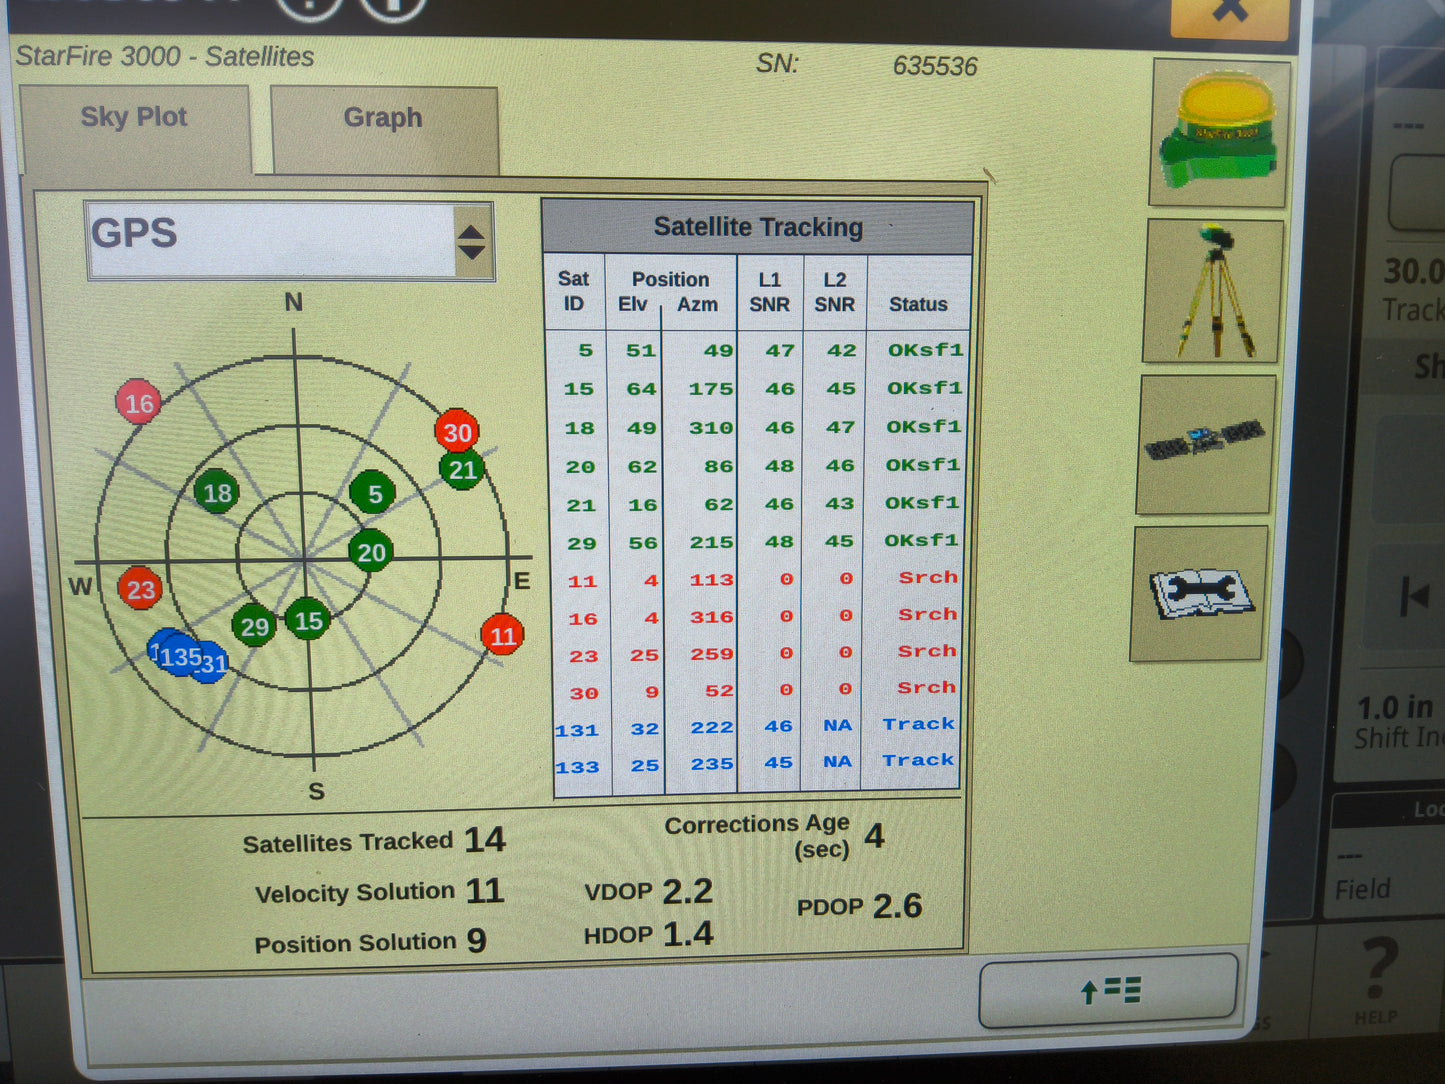Click the Satellites Tracked value 14
Screen dimensions: 1445x1084
click(486, 840)
